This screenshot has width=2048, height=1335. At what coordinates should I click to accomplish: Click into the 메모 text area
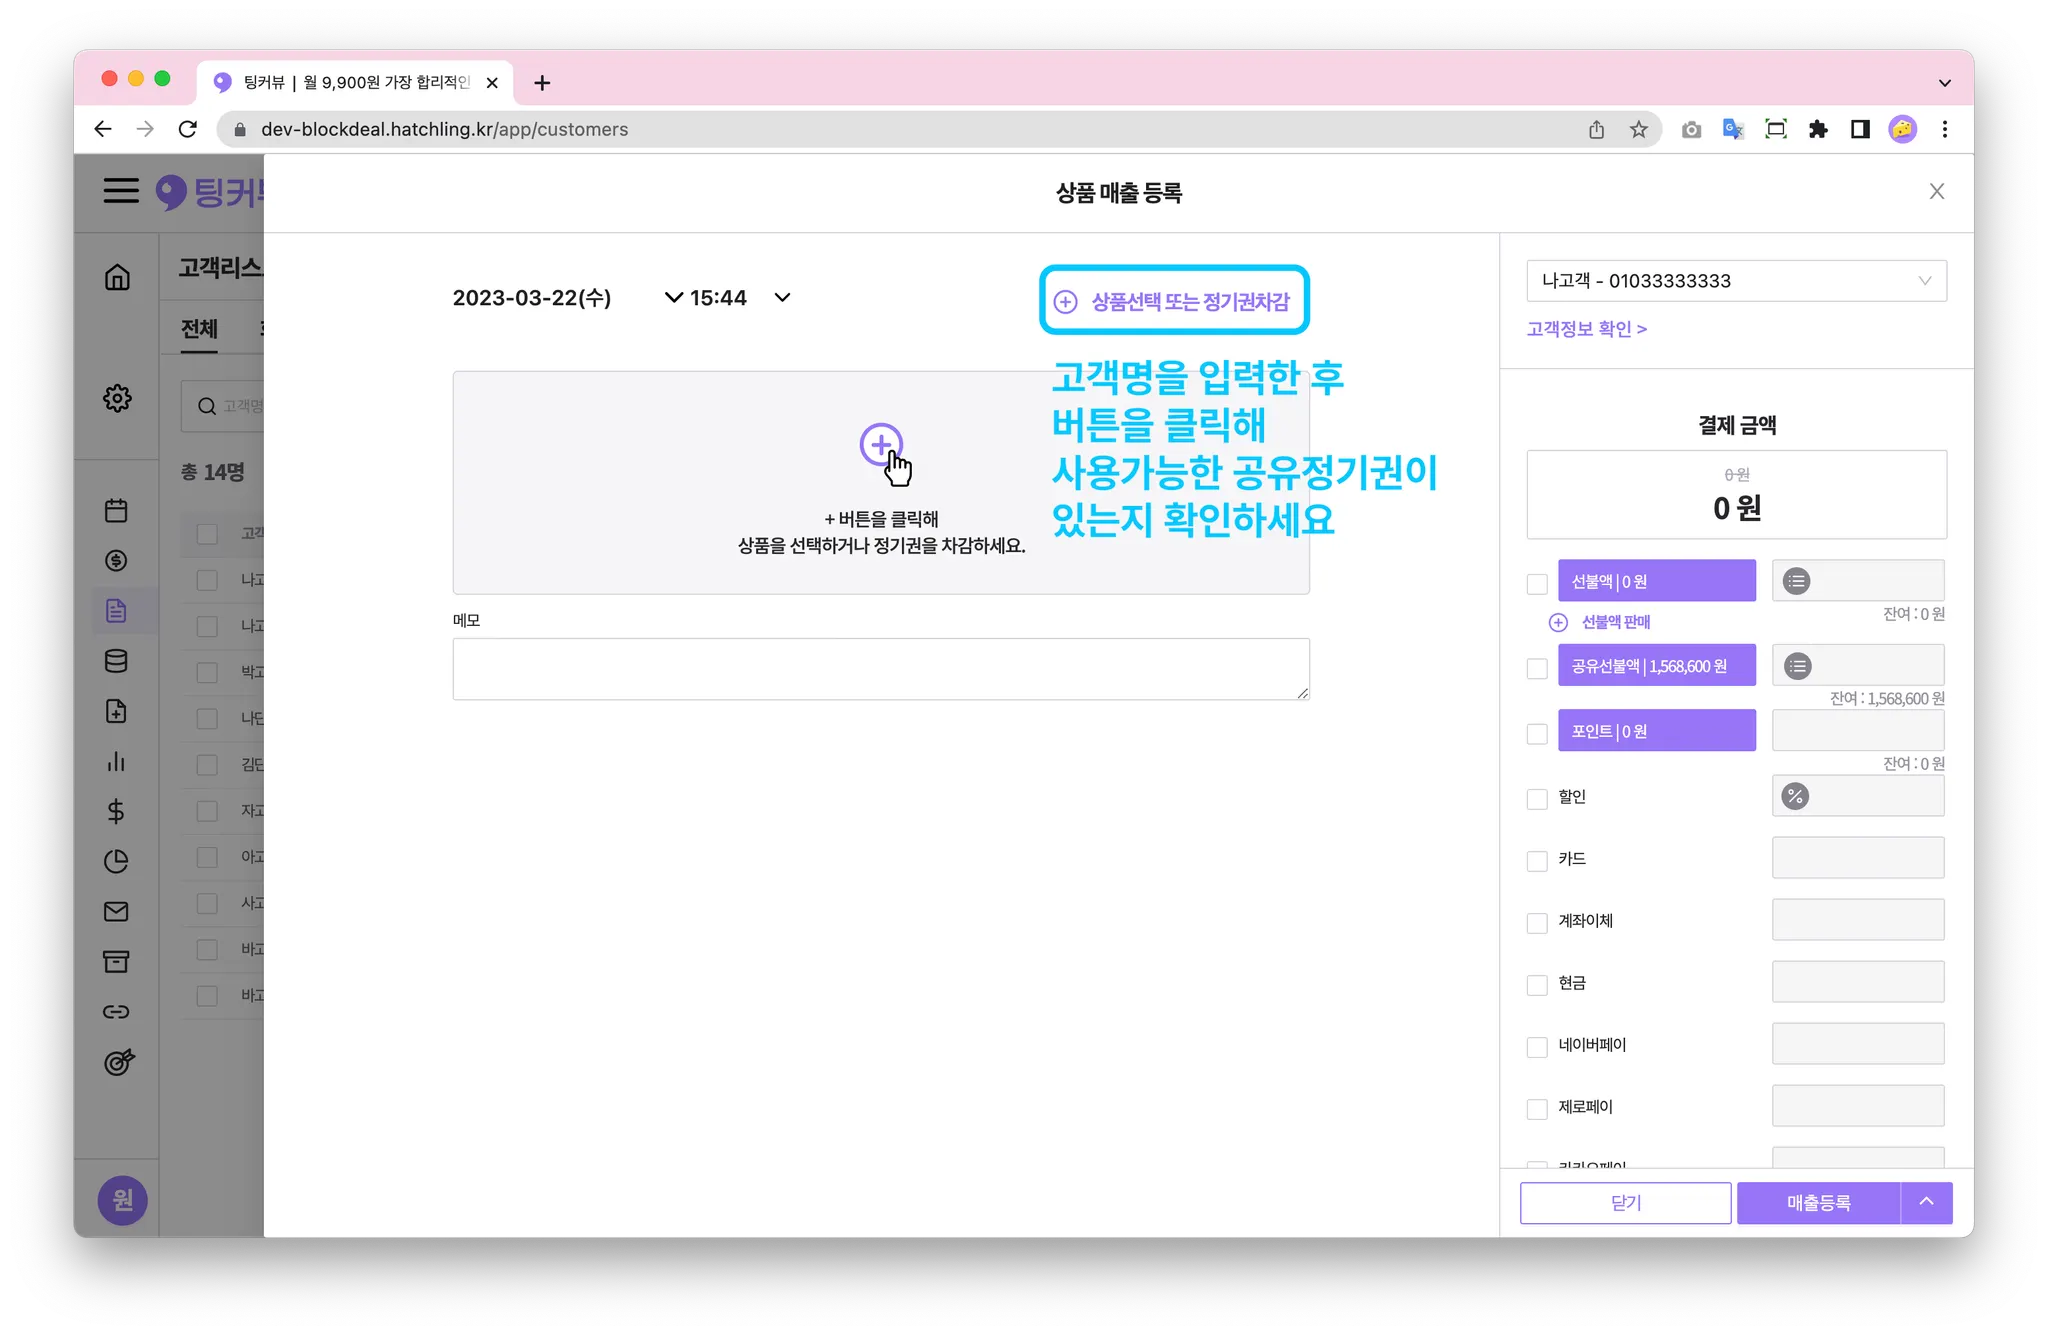[880, 668]
